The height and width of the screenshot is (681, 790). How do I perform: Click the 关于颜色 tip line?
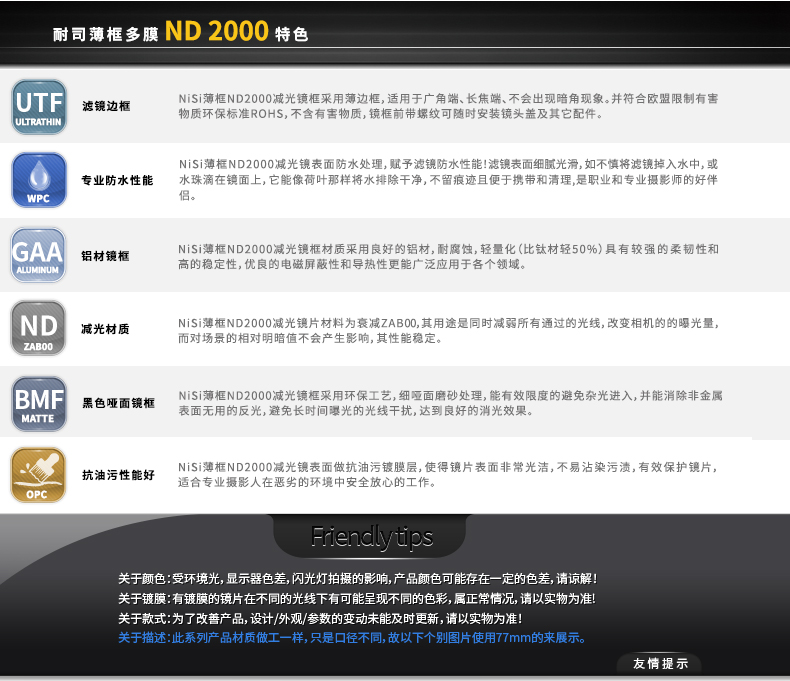click(358, 579)
